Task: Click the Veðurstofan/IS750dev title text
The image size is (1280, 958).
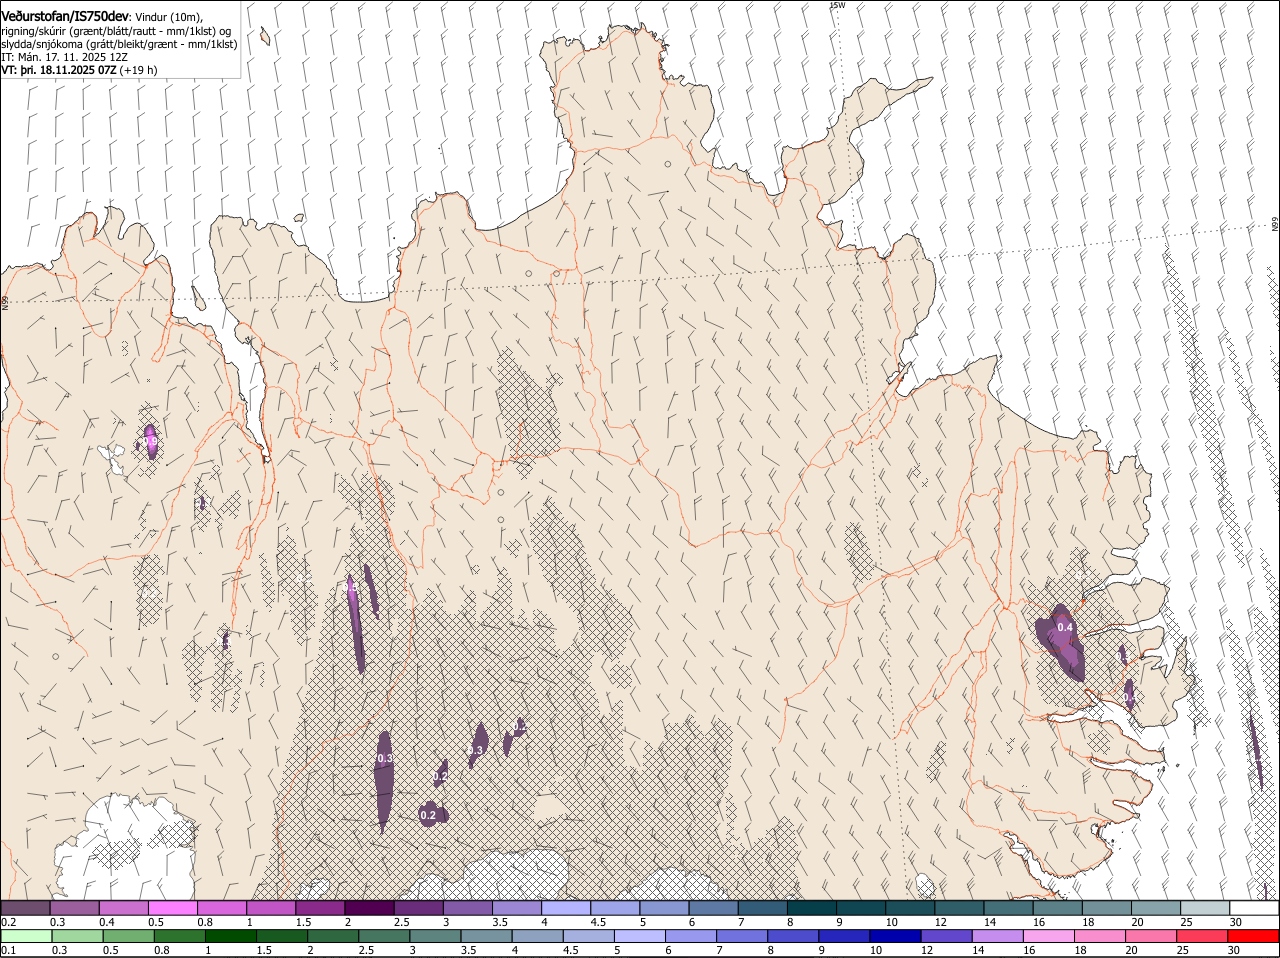Action: [x=65, y=17]
